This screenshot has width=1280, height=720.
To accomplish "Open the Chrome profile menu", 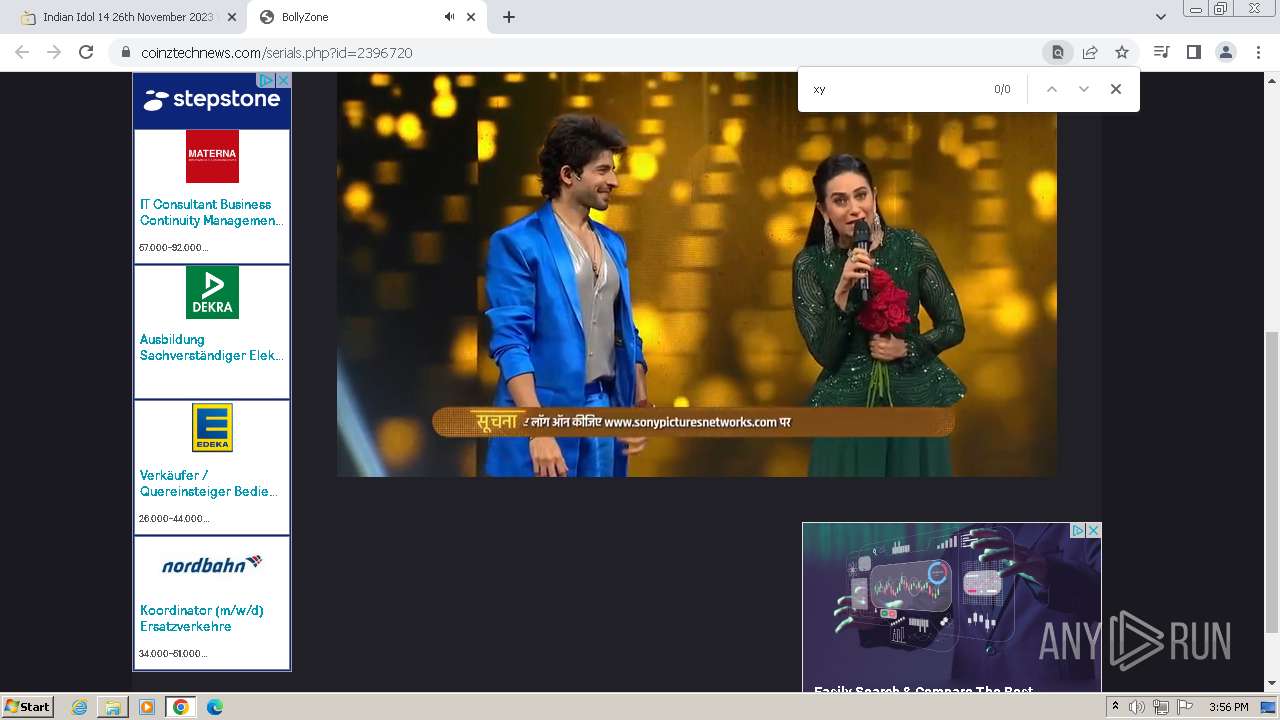I will pos(1225,52).
